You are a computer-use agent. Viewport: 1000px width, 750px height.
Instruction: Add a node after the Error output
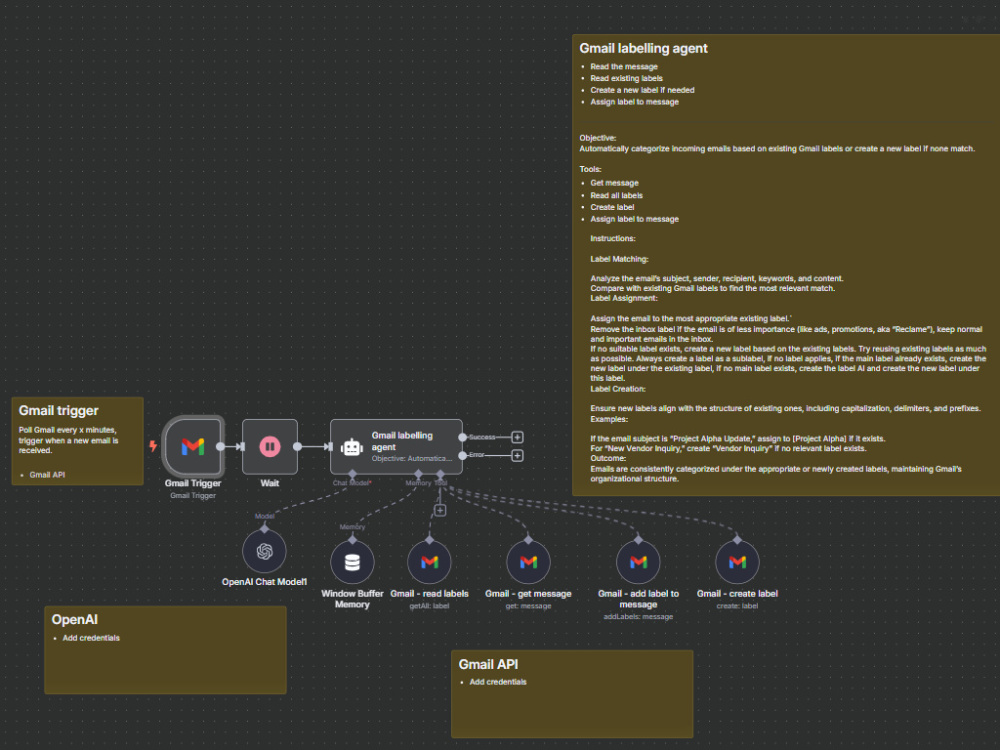(517, 455)
